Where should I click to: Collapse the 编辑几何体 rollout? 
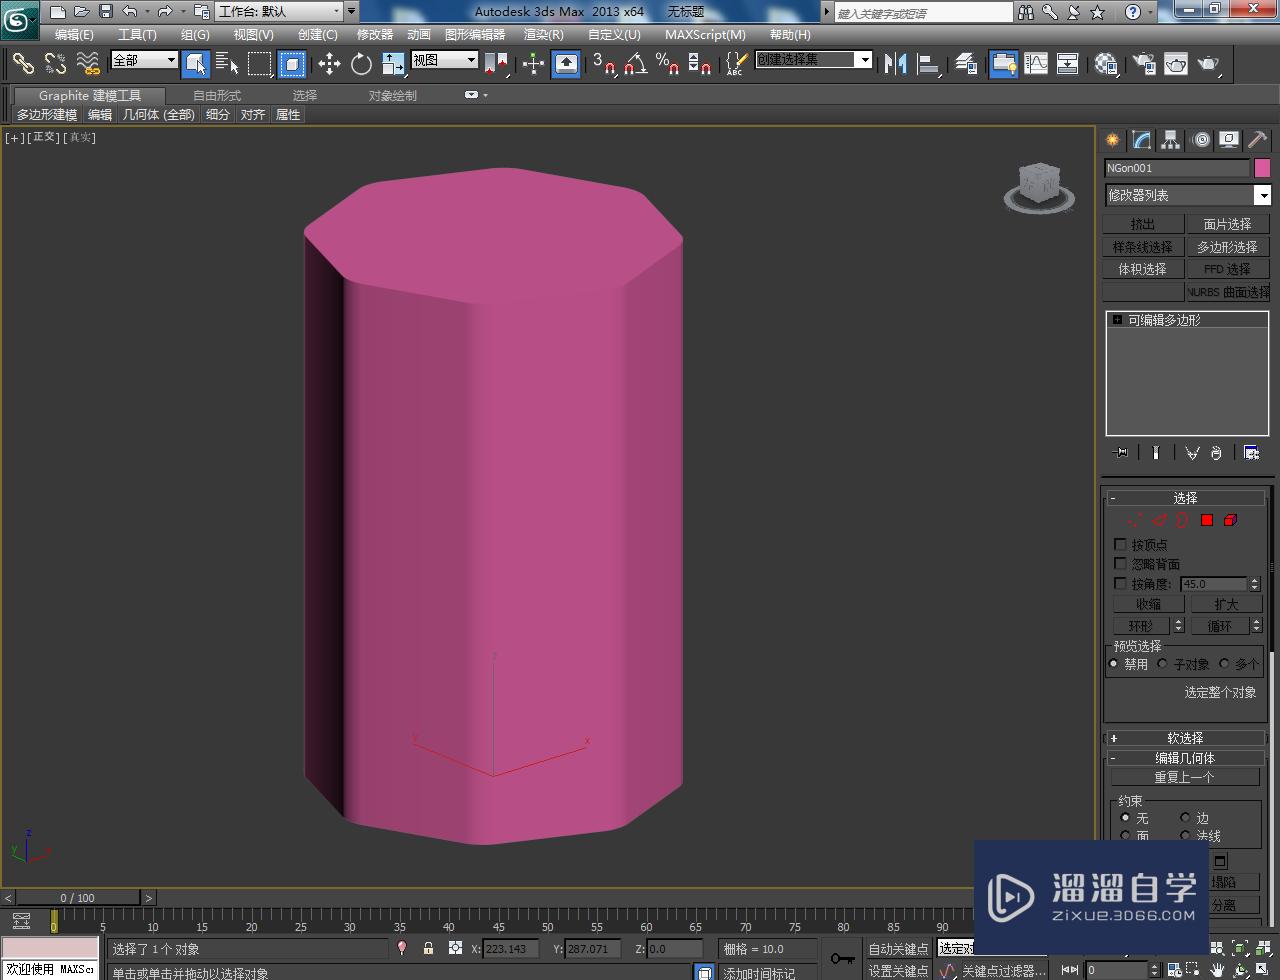[1184, 758]
